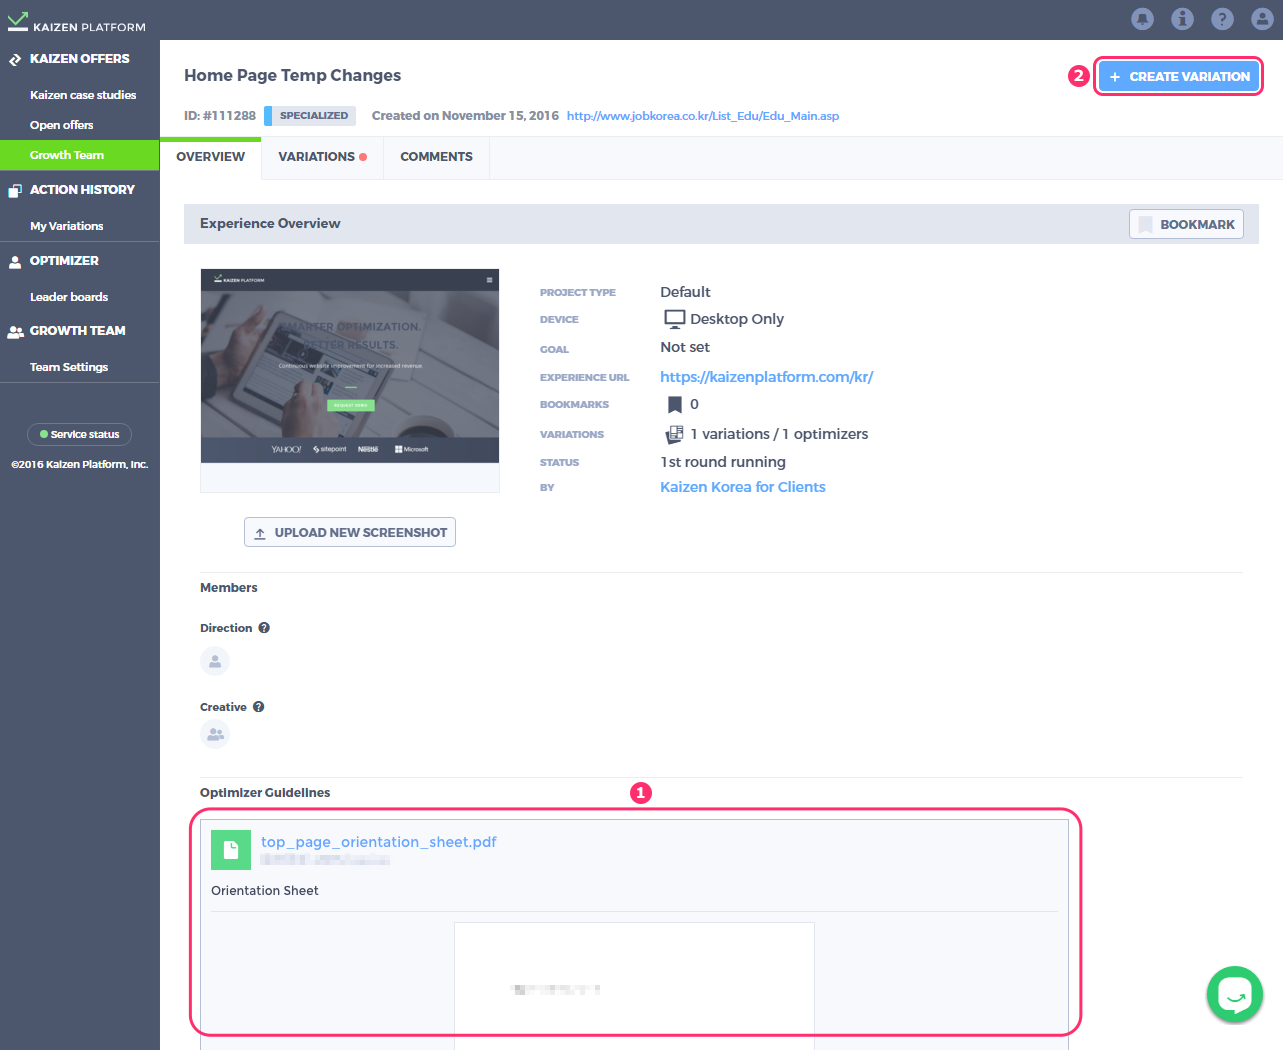Switch to the Variations tab
Image resolution: width=1283 pixels, height=1050 pixels.
[x=322, y=157]
